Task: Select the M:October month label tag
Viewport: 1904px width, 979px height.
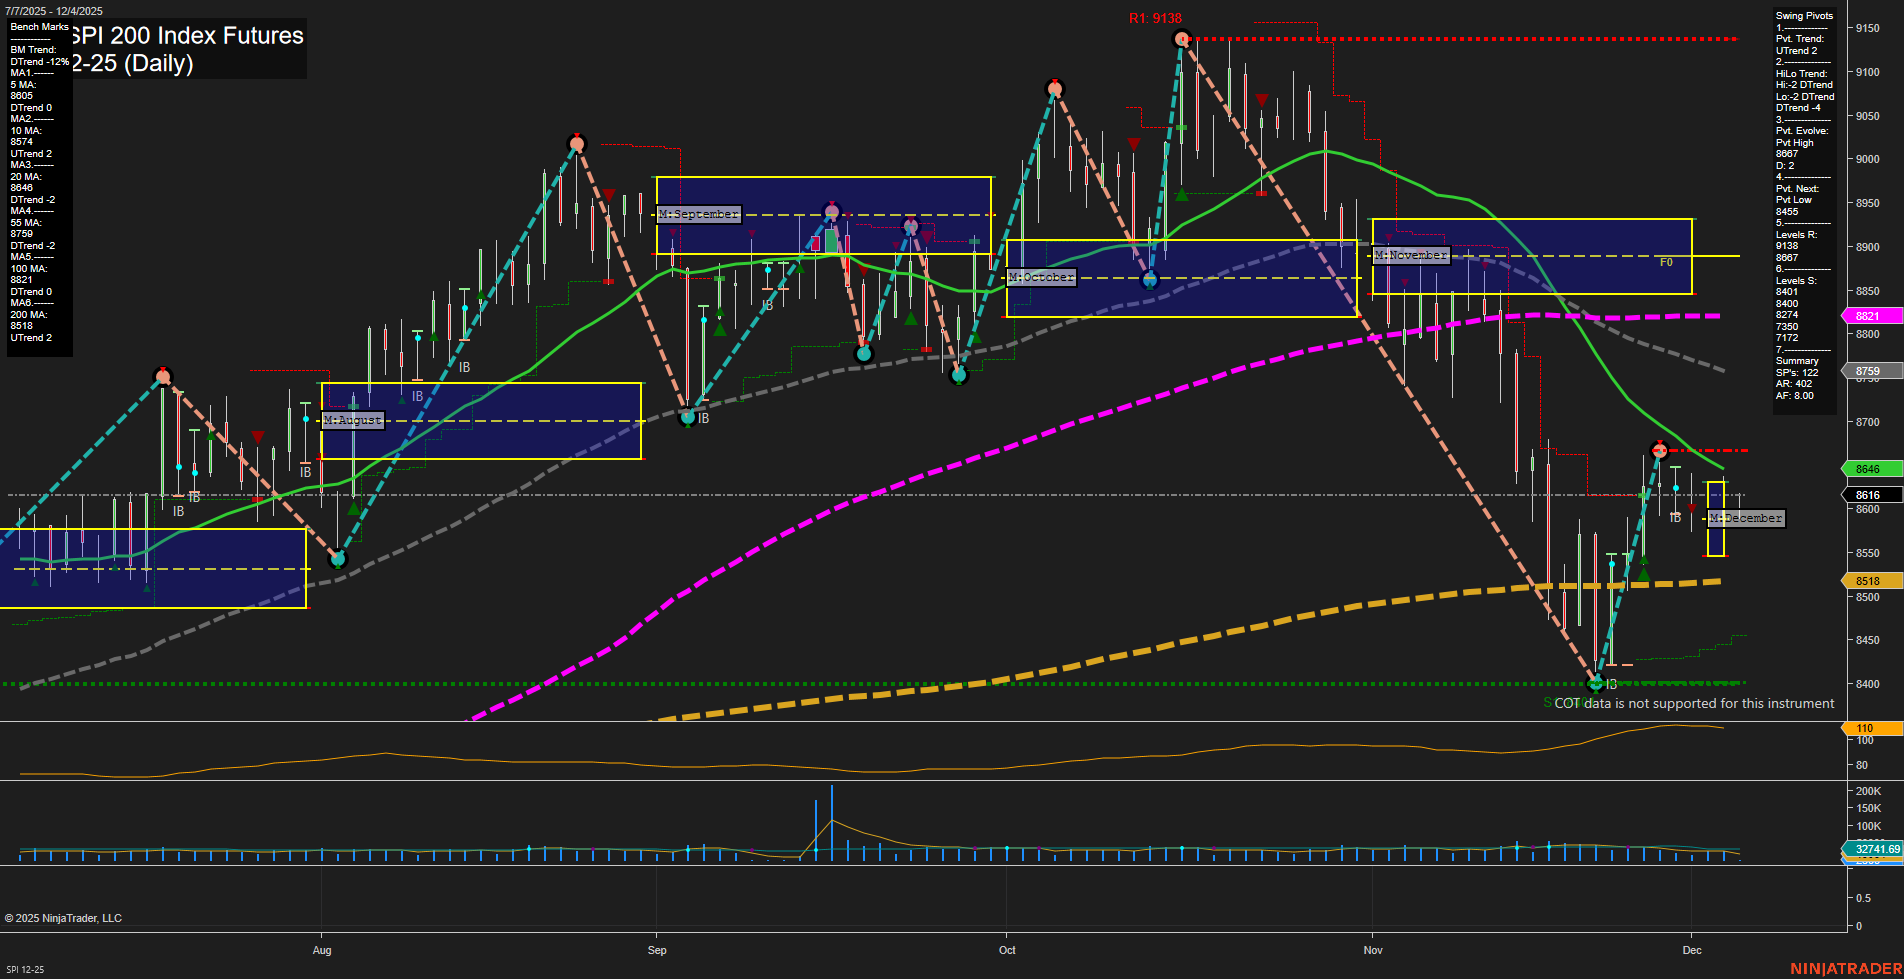Action: (1041, 277)
